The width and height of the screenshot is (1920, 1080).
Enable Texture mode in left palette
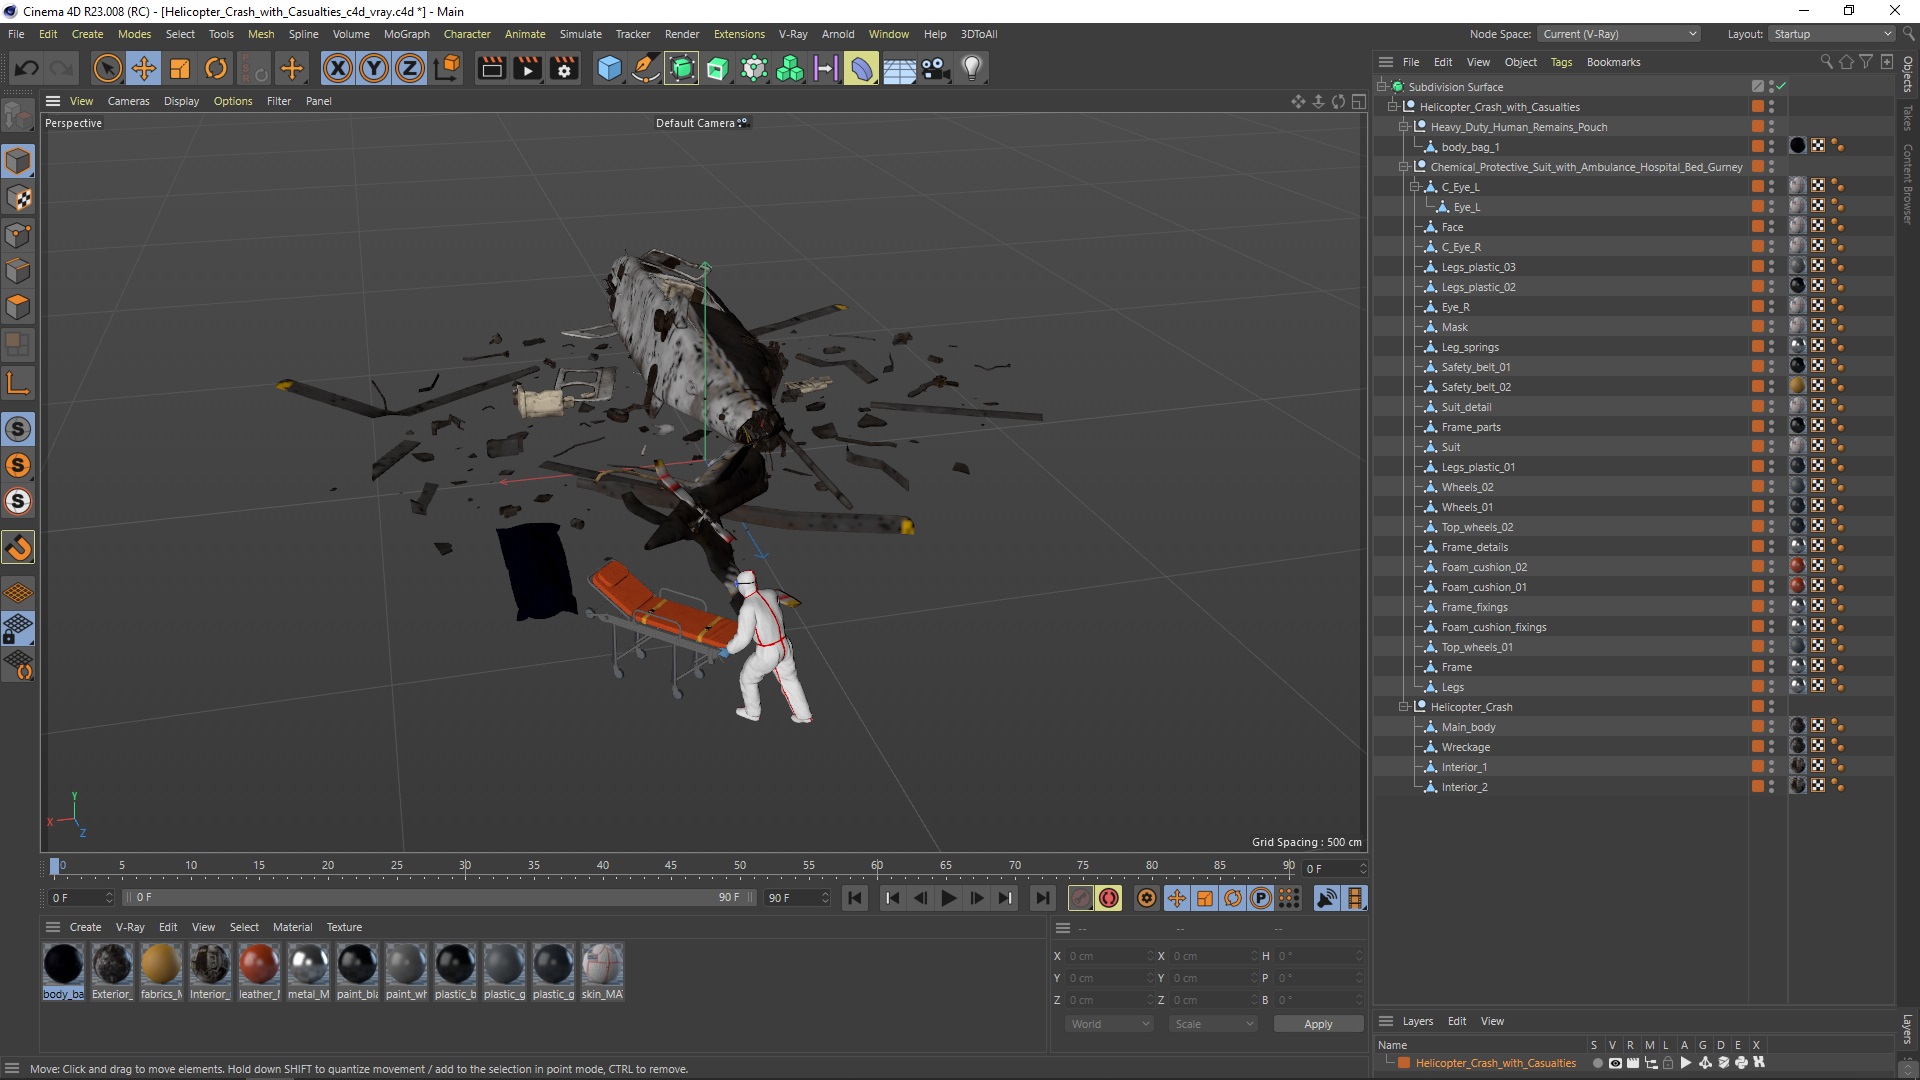click(x=18, y=198)
